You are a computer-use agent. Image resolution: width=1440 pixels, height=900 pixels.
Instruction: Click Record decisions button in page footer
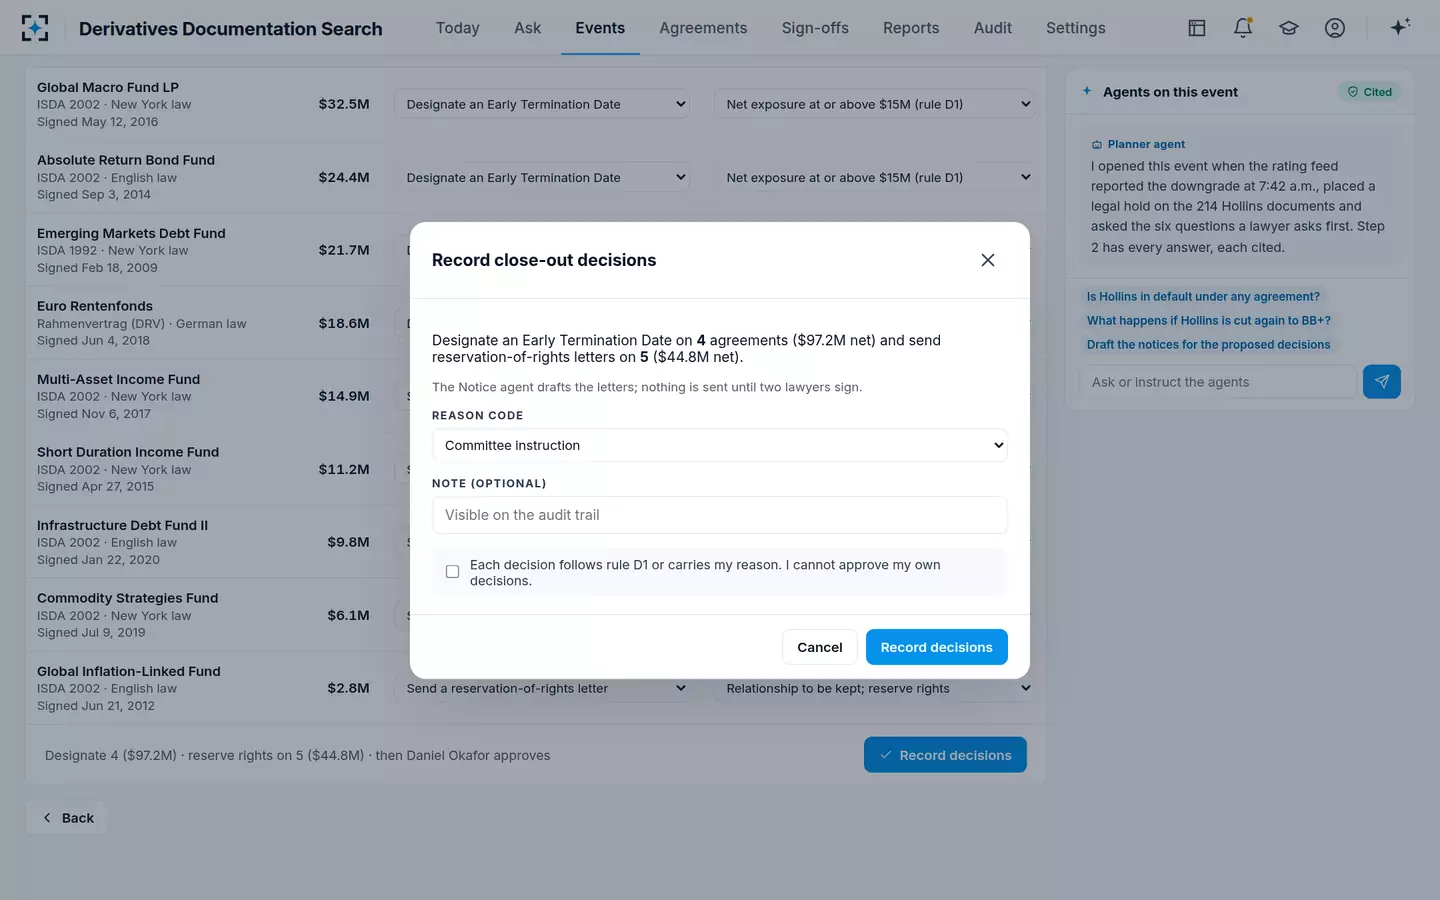[945, 755]
